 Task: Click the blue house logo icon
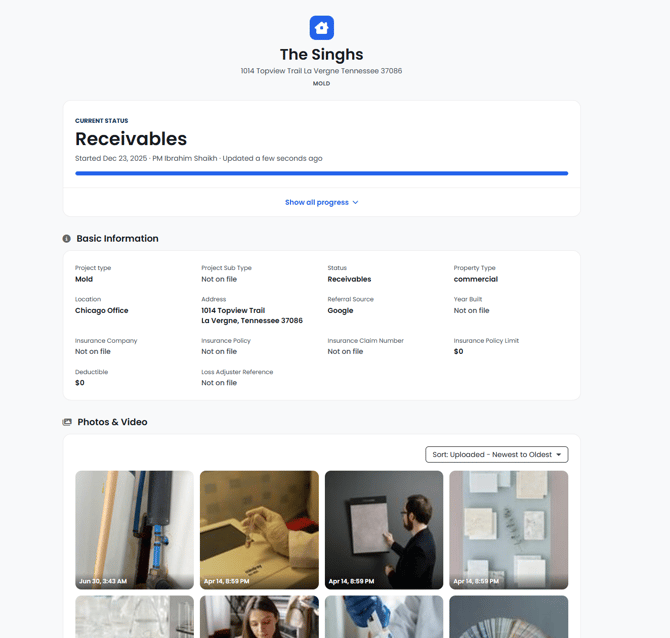tap(321, 28)
